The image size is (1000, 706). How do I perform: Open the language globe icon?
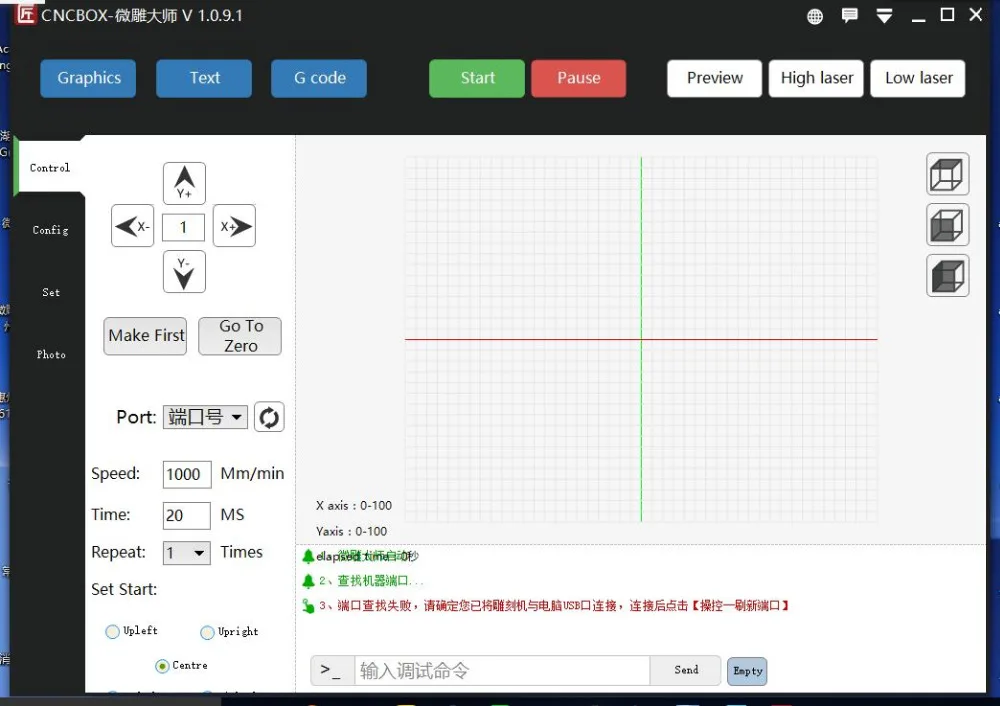tap(815, 17)
